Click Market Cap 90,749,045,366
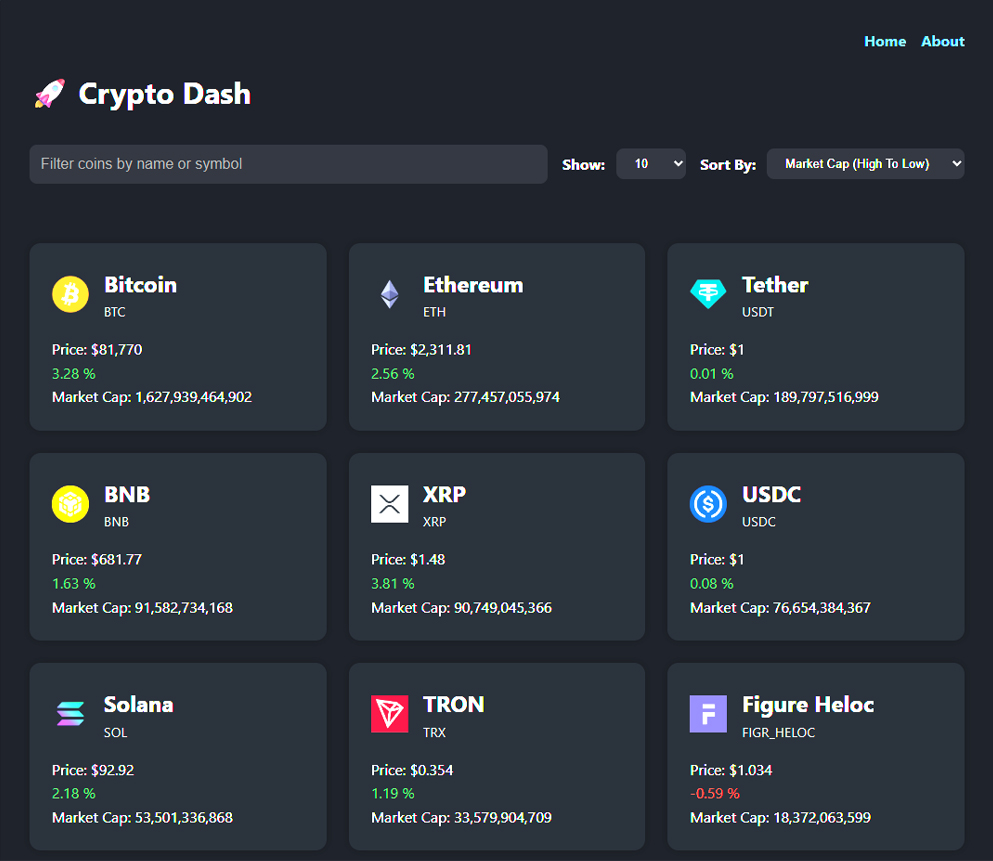This screenshot has height=861, width=993. (x=461, y=608)
